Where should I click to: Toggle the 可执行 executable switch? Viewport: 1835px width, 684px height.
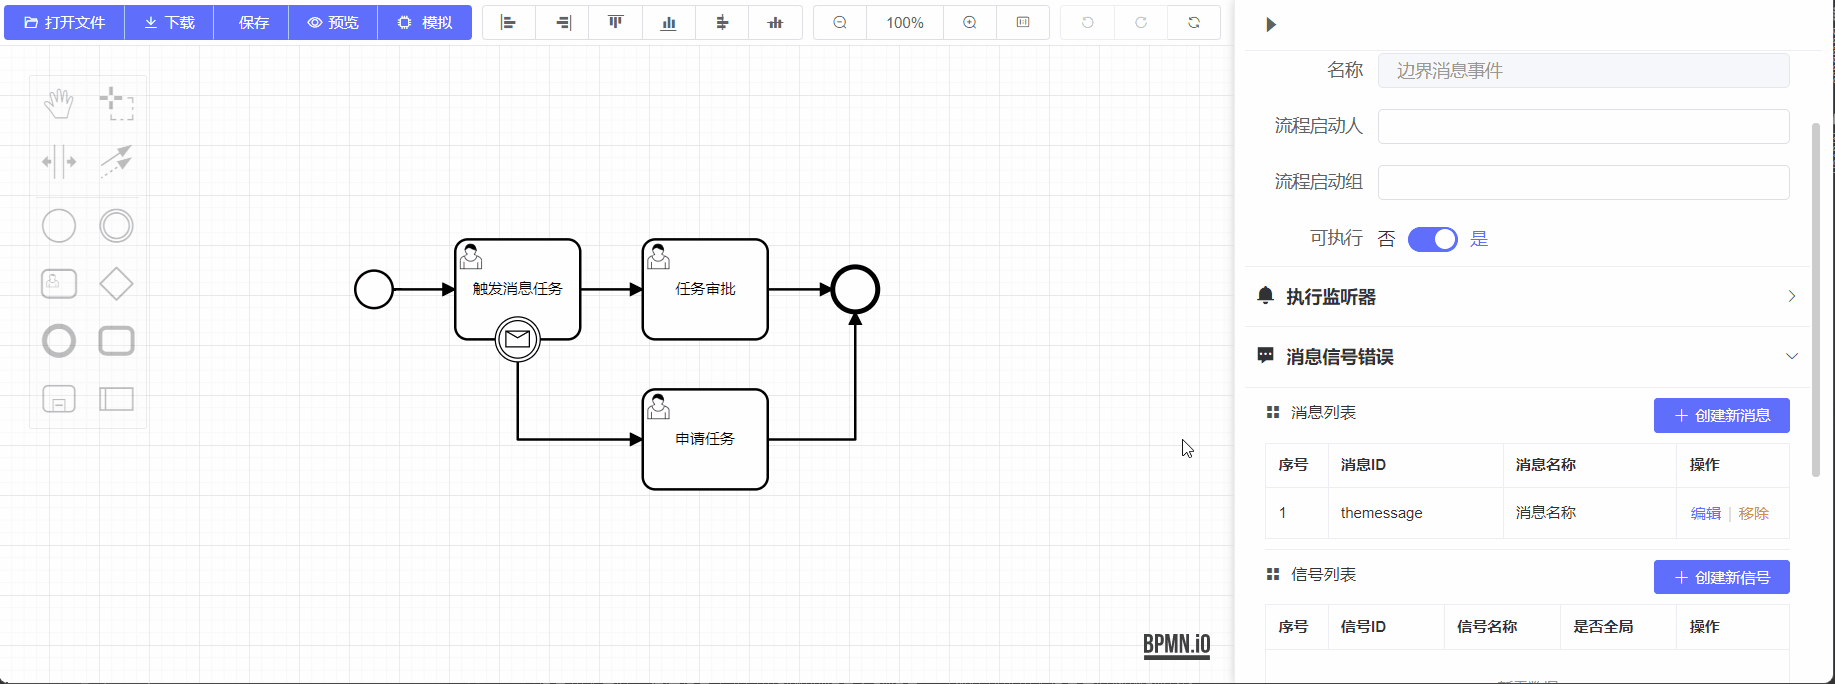click(1433, 239)
